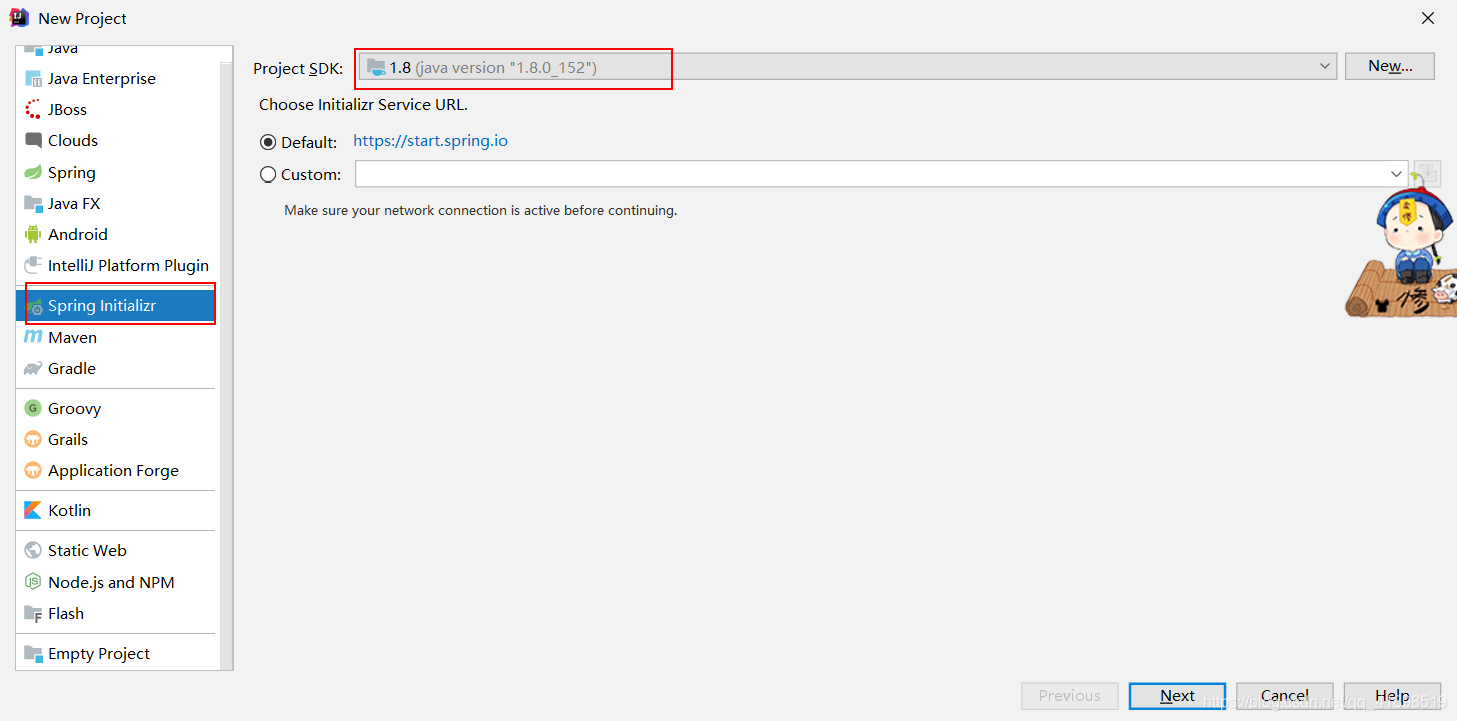Viewport: 1457px width, 721px height.
Task: Open the Project SDK dropdown
Action: pyautogui.click(x=848, y=66)
